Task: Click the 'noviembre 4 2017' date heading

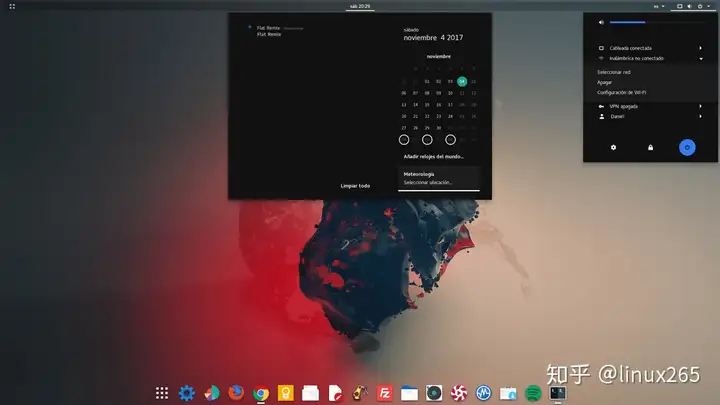Action: click(433, 38)
